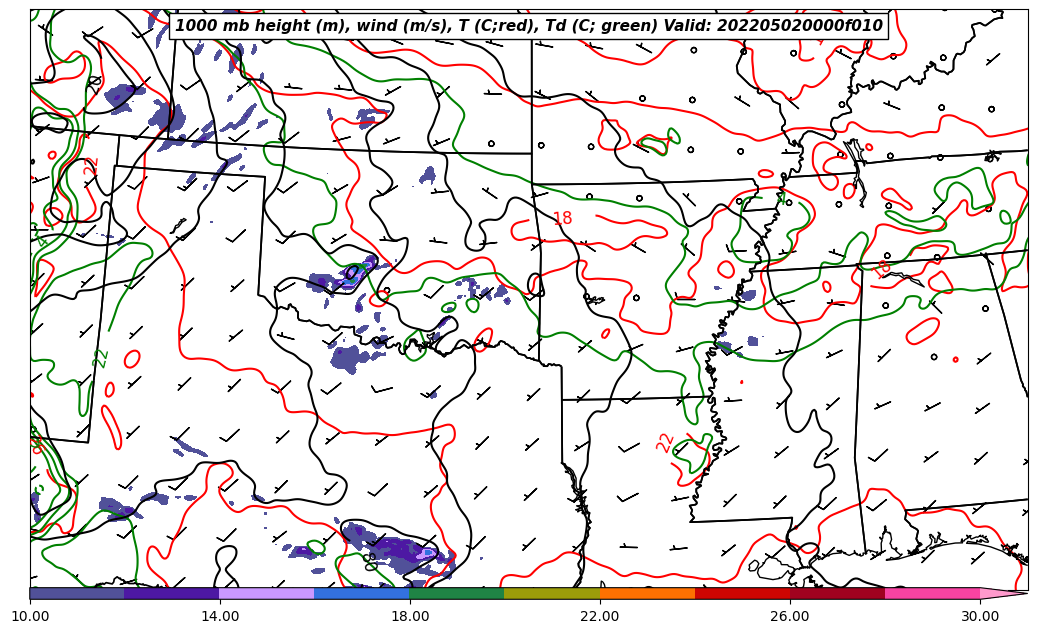Click red 22 contour label in Louisiana
Screen dimensions: 1037x633
(x=665, y=443)
